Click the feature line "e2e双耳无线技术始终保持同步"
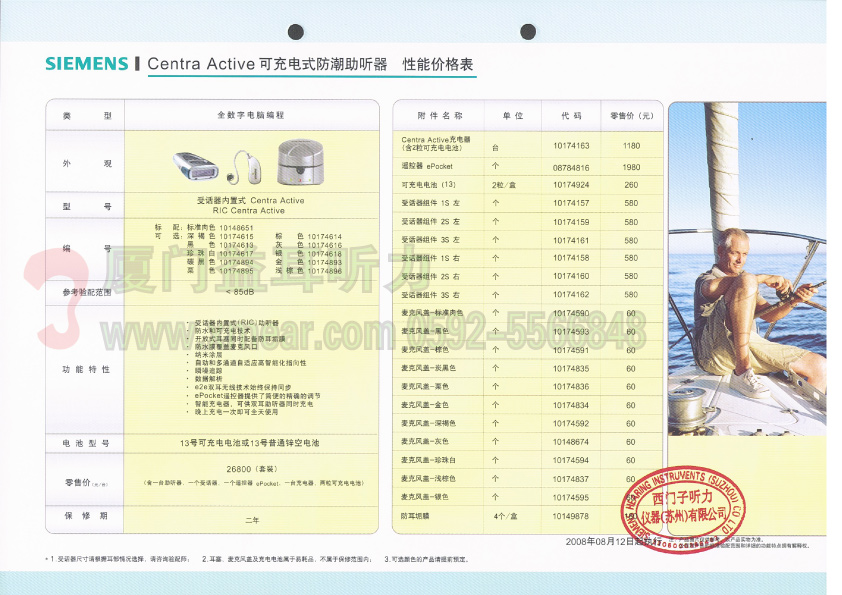This screenshot has height=595, width=842. [x=243, y=387]
